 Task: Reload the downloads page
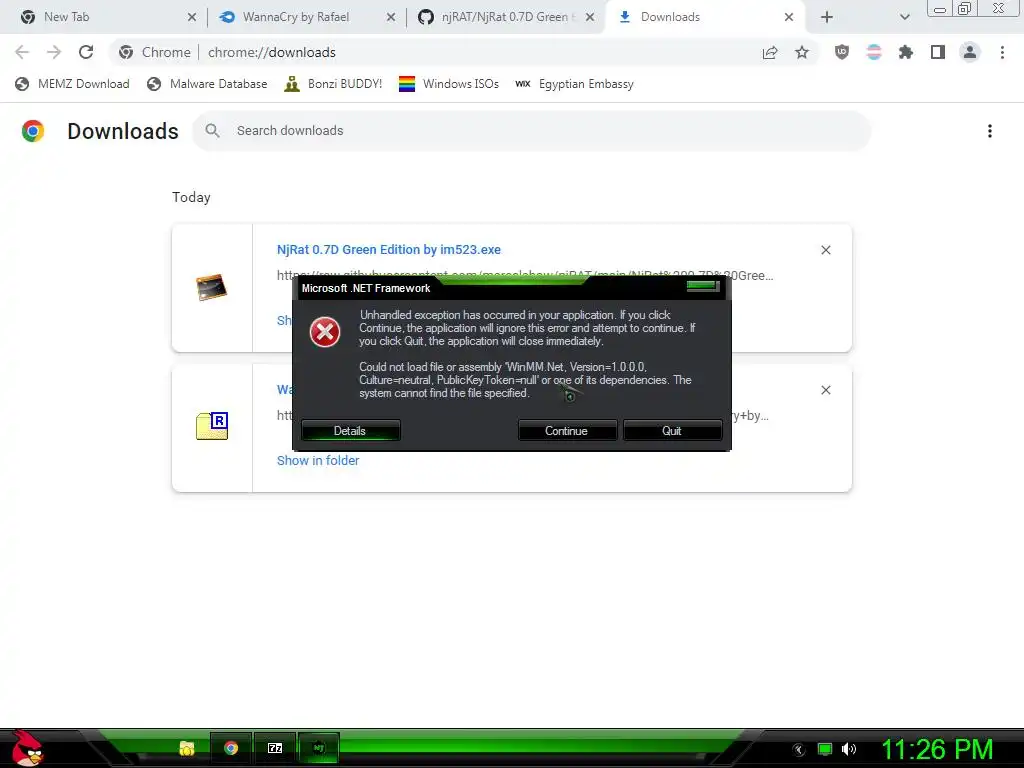pos(86,52)
